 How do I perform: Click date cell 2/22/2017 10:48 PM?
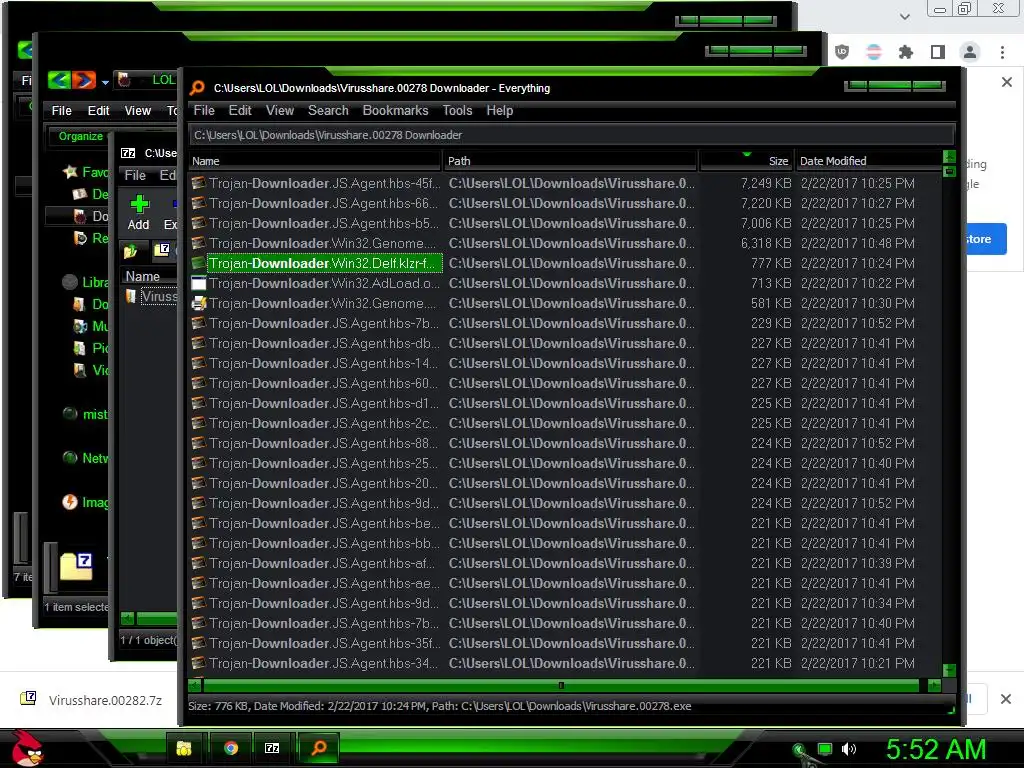pyautogui.click(x=857, y=243)
